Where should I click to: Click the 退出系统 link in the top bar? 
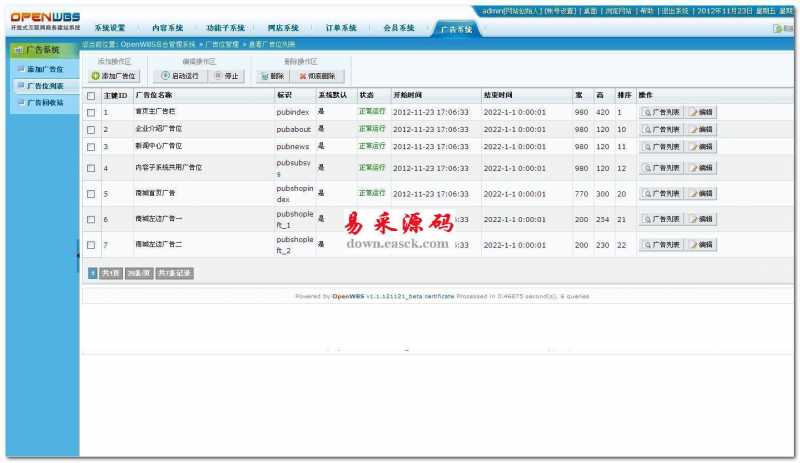675,11
